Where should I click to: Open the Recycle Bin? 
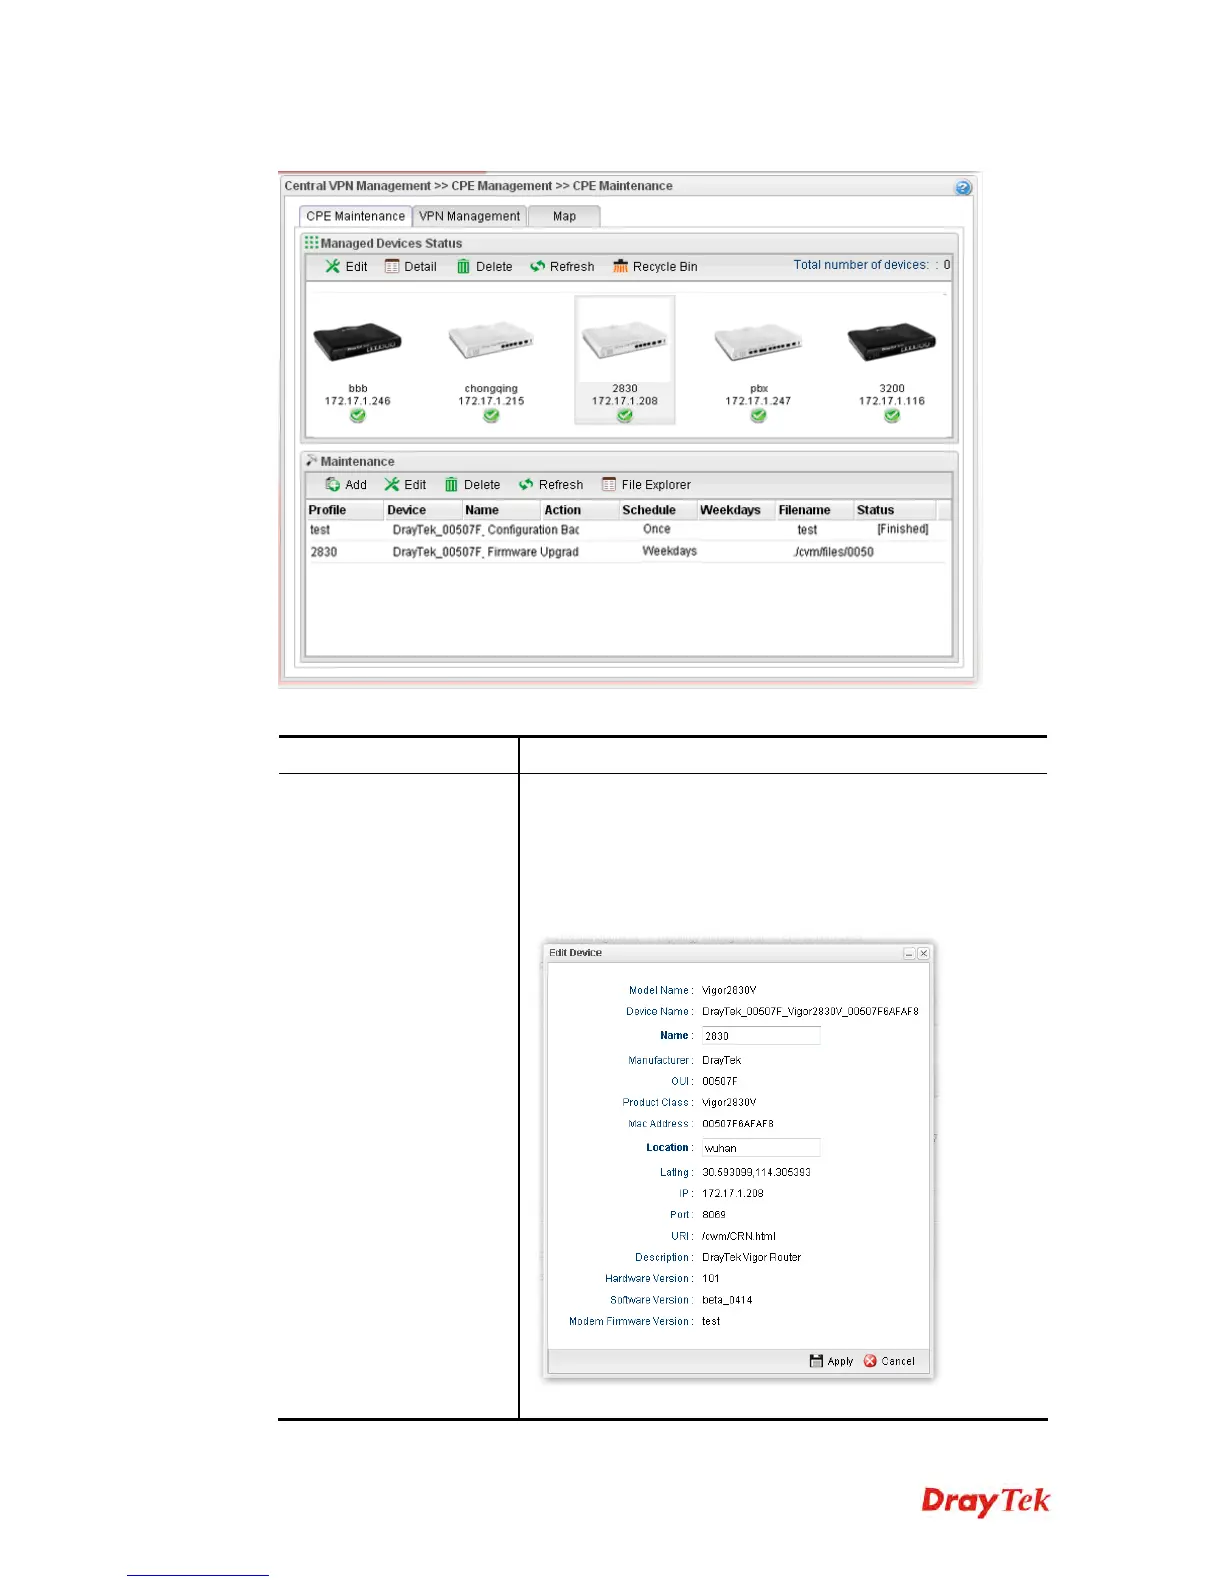[x=655, y=267]
